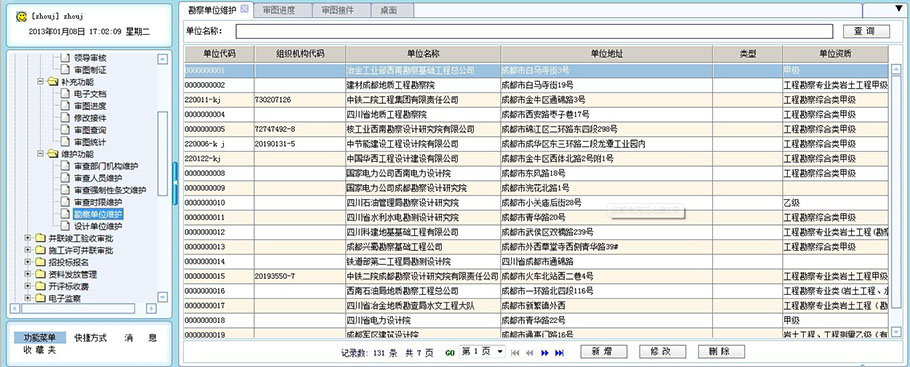Image resolution: width=910 pixels, height=367 pixels.
Task: Expand the 并联竣工验收审批 node
Action: pos(27,238)
